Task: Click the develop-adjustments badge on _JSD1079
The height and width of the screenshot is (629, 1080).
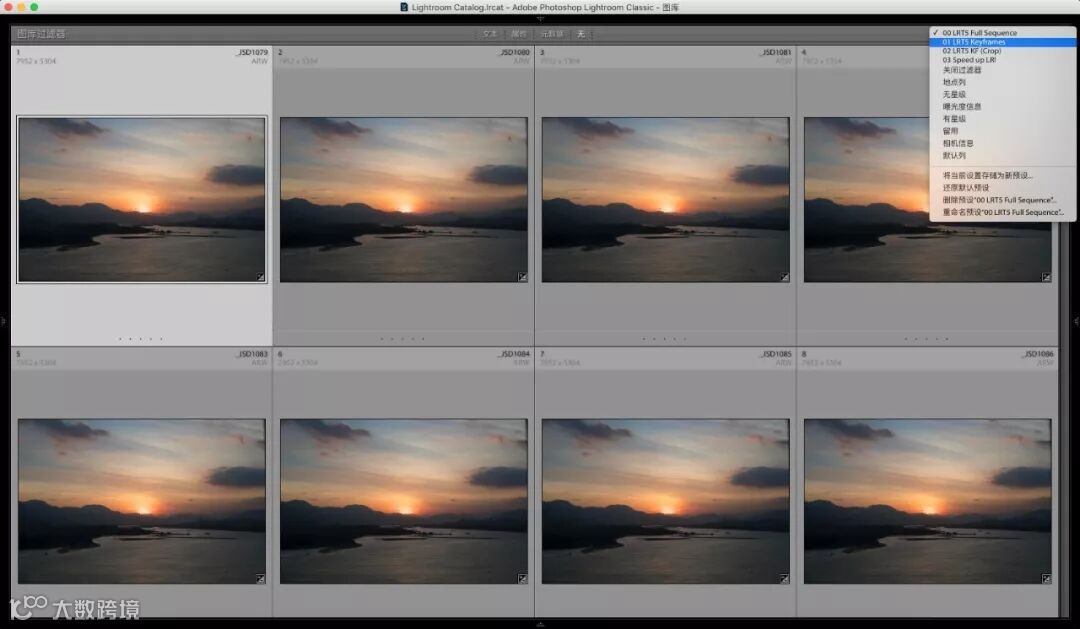Action: pyautogui.click(x=260, y=277)
